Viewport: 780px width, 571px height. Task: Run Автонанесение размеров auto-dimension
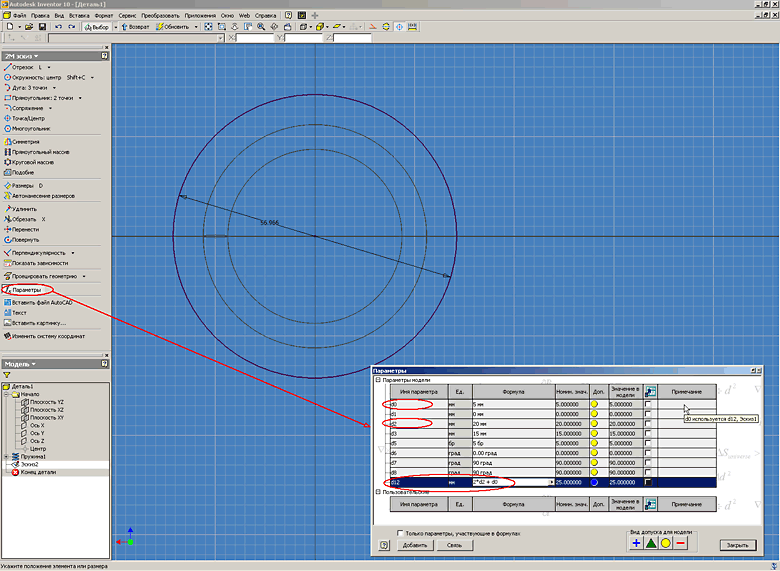pyautogui.click(x=39, y=196)
